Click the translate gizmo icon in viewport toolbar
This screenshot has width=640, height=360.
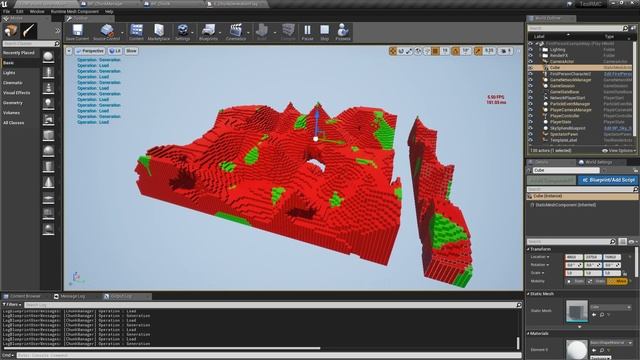click(x=393, y=51)
